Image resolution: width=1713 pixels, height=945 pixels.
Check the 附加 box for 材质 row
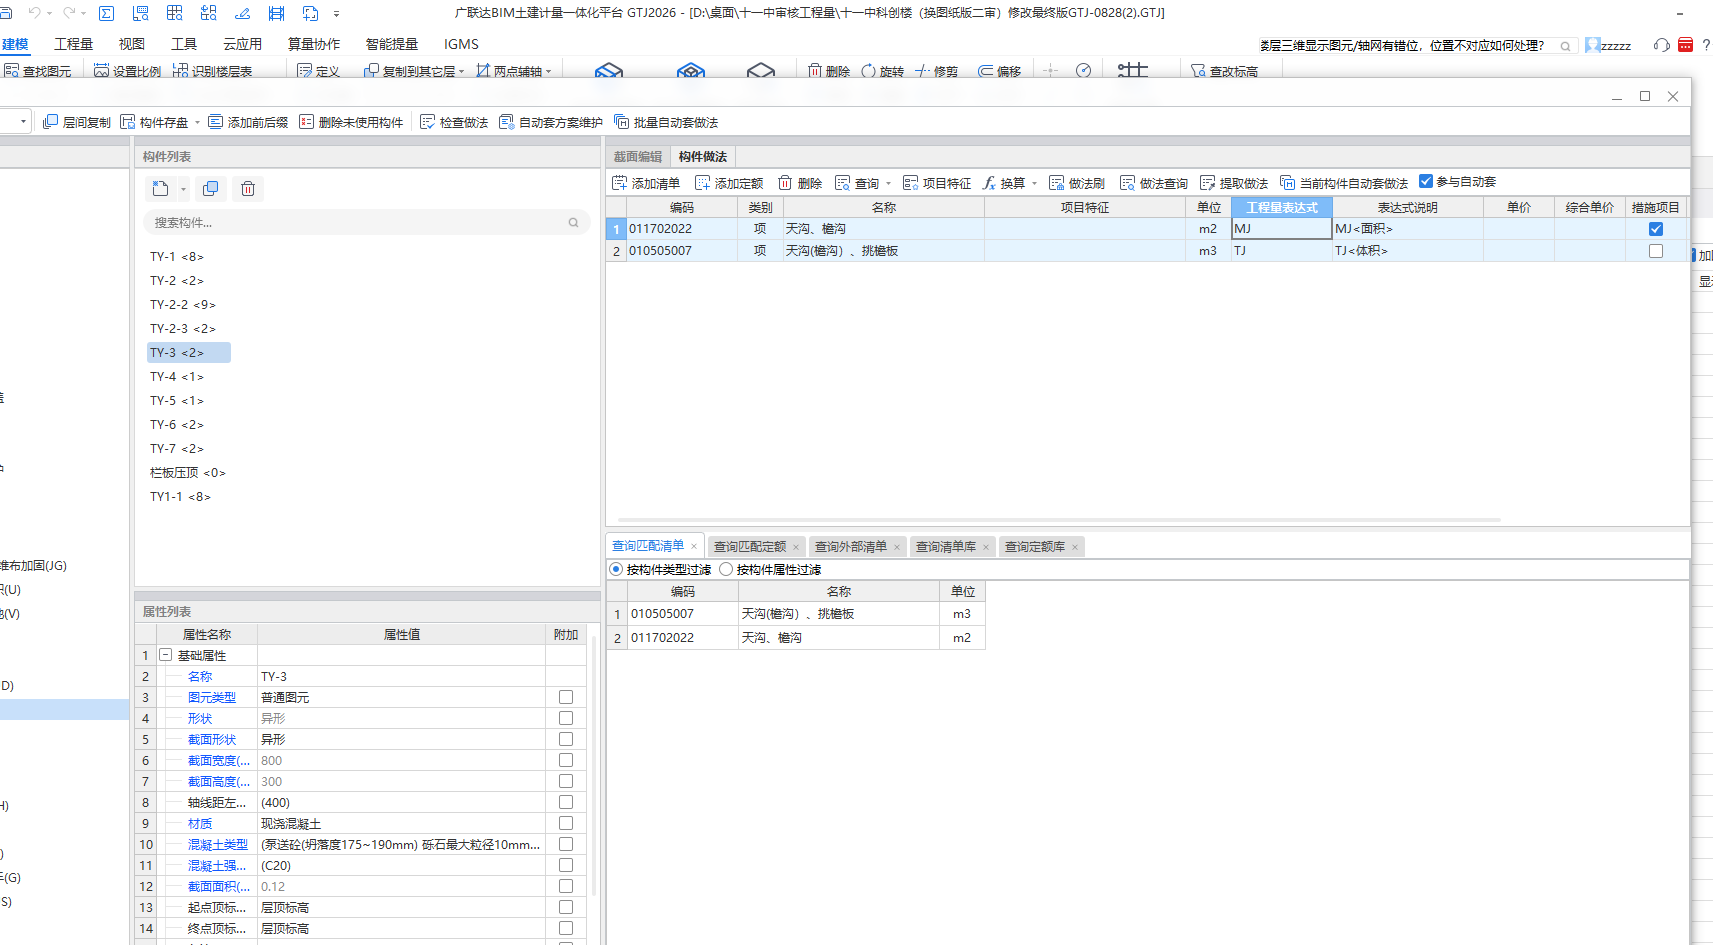566,823
